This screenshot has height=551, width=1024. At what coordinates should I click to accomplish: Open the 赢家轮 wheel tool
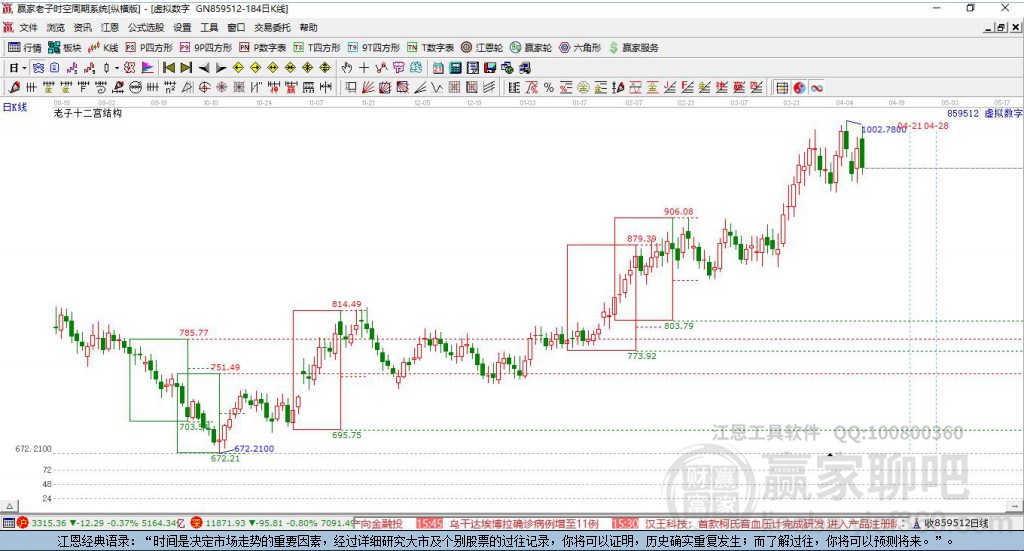coord(531,48)
